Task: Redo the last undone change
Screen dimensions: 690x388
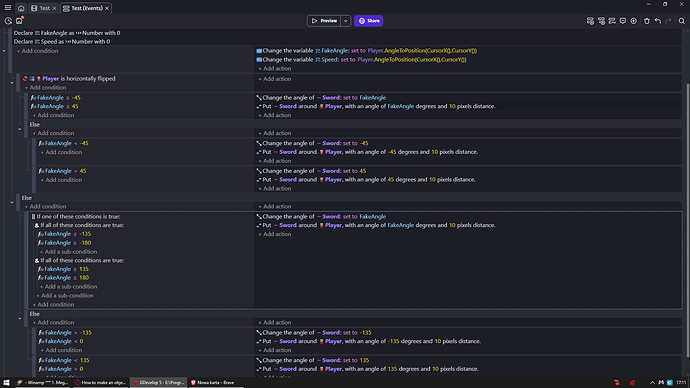Action: [668, 21]
